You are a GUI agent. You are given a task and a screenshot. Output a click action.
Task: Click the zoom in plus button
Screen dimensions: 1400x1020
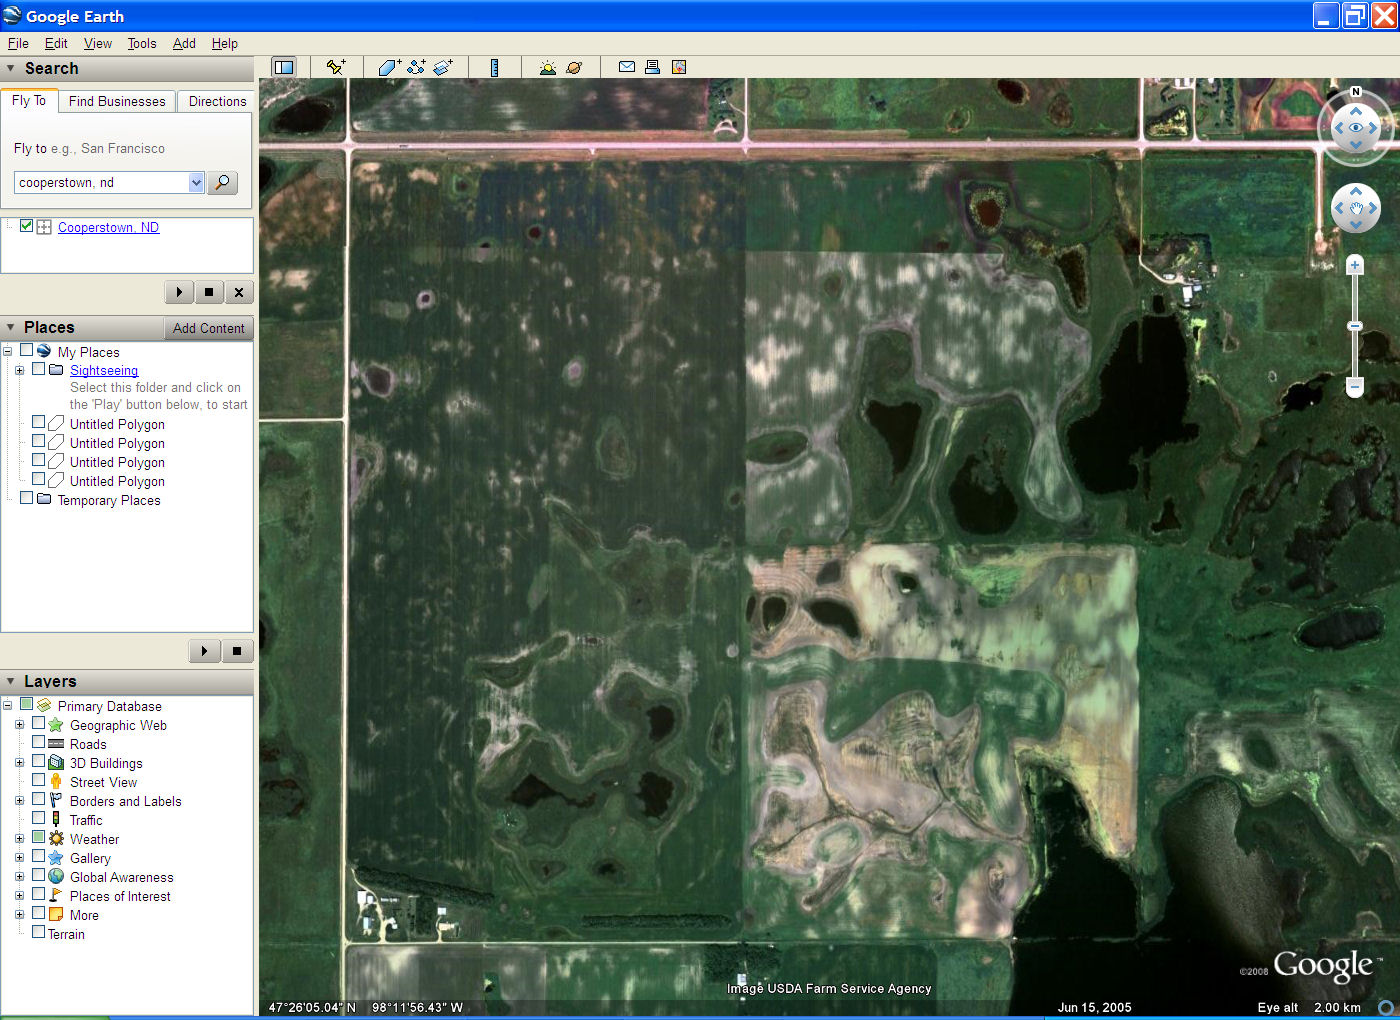(1355, 265)
